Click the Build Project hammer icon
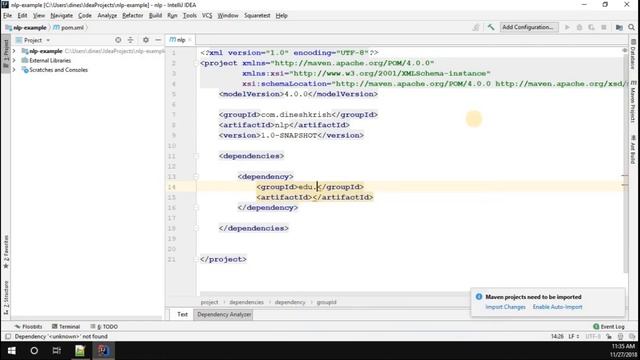640x360 pixels. [491, 27]
